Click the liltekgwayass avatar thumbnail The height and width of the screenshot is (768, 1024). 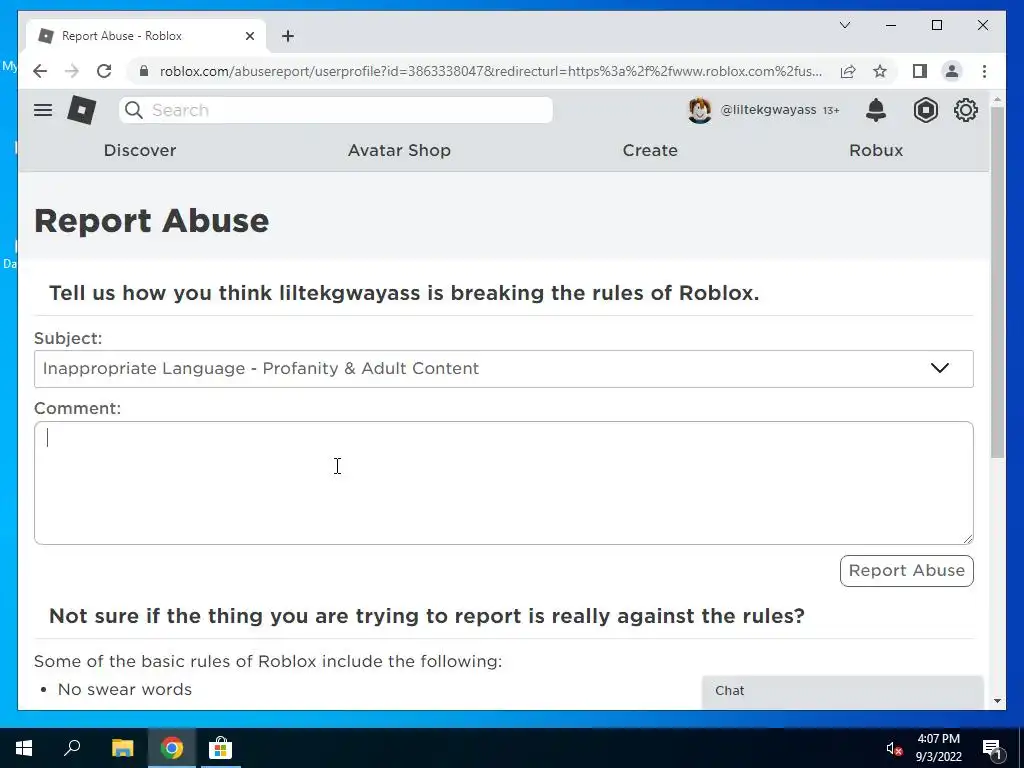click(699, 110)
